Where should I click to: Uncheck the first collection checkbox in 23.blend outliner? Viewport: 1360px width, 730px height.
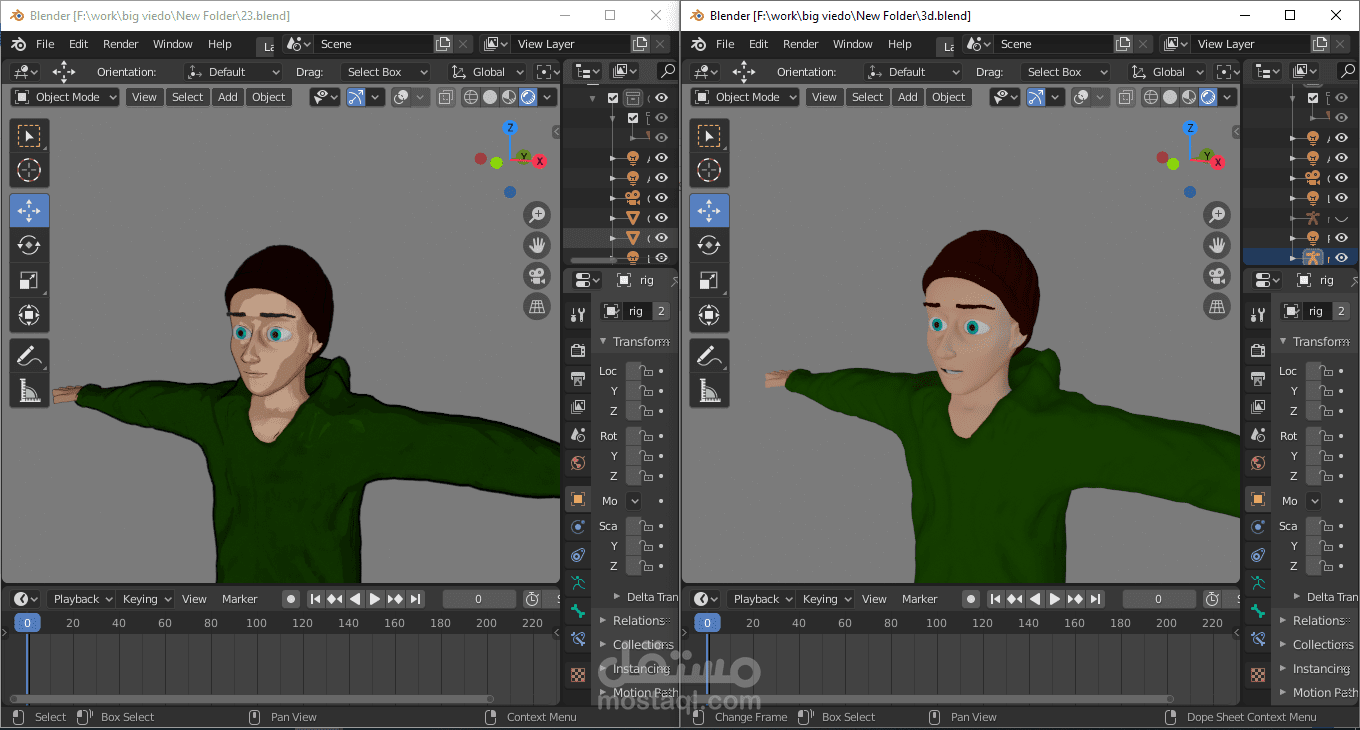[x=613, y=98]
